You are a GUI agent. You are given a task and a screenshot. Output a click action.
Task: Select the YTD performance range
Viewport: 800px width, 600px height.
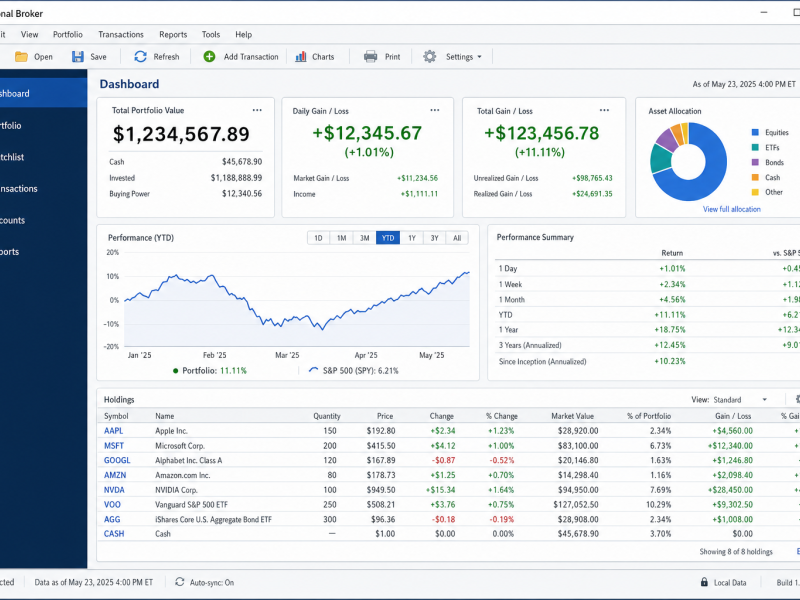[x=388, y=238]
